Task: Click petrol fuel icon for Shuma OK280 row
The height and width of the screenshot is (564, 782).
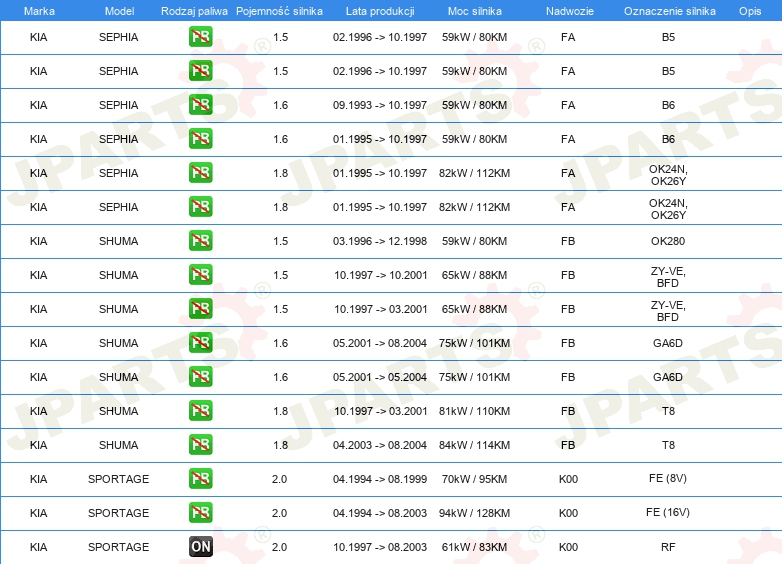Action: click(201, 240)
